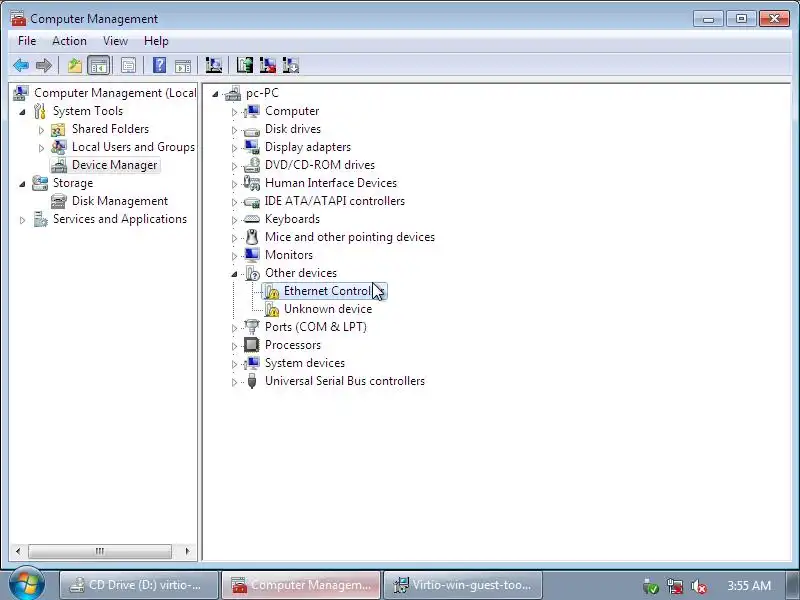Select Device Manager in left tree
Image resolution: width=800 pixels, height=600 pixels.
click(114, 165)
